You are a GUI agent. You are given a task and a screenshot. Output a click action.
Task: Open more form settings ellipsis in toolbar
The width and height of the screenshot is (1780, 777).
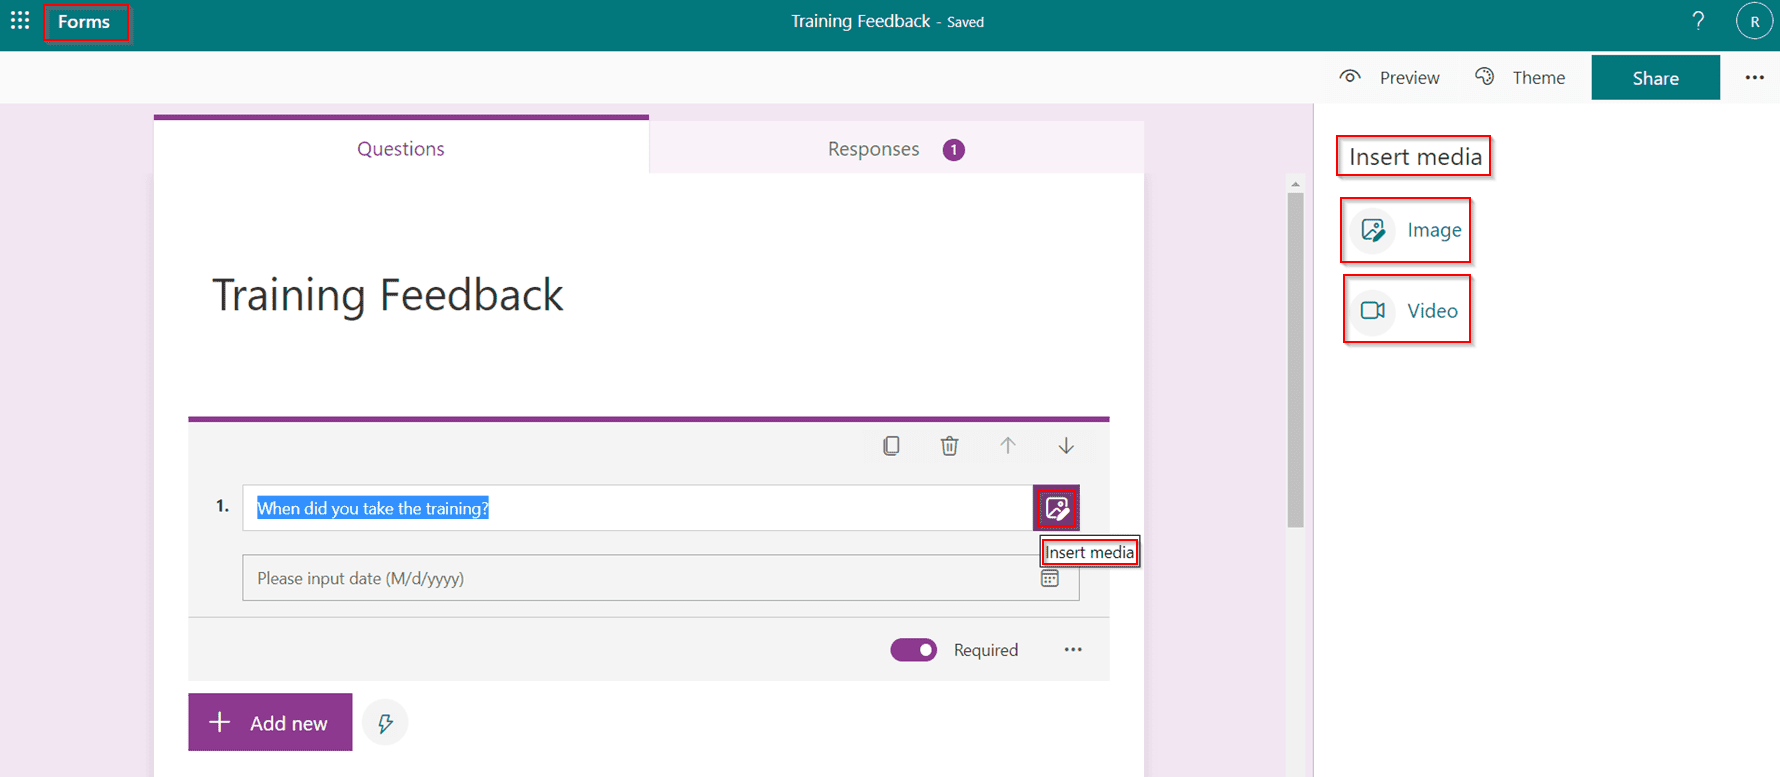coord(1754,78)
